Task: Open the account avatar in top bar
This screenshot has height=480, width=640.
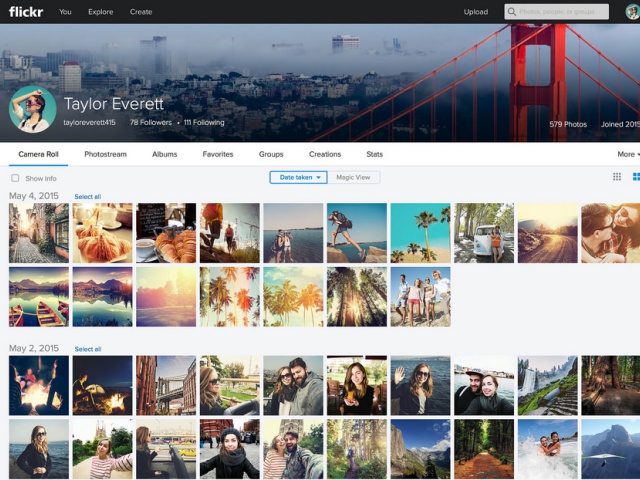Action: (x=632, y=12)
